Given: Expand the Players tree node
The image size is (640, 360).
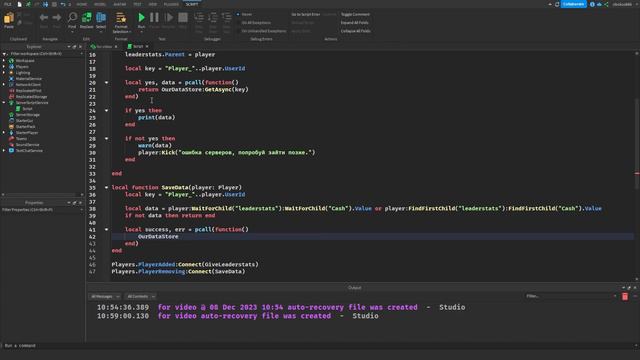Looking at the screenshot, I should click(4, 67).
